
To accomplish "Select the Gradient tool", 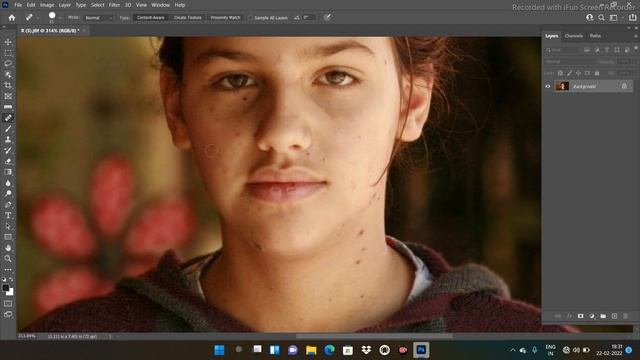I will pyautogui.click(x=8, y=172).
